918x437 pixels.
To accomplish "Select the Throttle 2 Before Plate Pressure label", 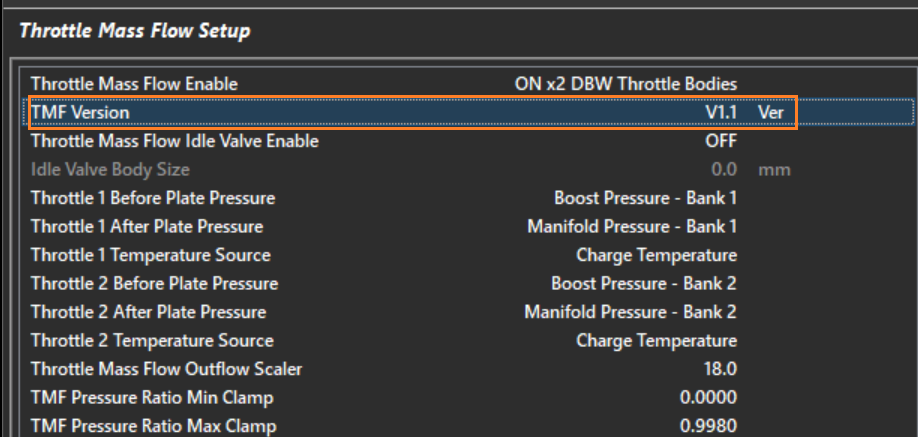I will coord(154,284).
